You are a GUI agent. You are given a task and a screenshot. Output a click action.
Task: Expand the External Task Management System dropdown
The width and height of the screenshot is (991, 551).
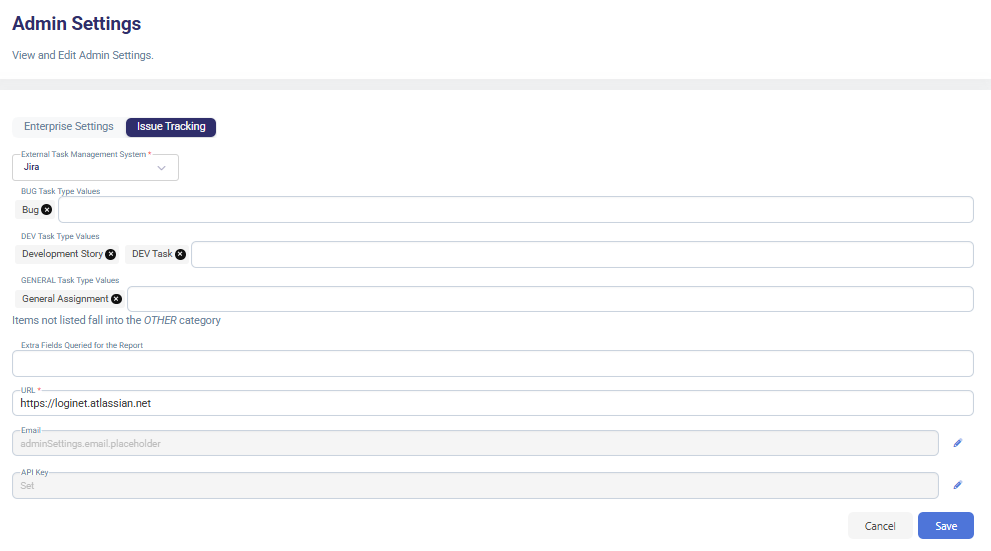[161, 168]
